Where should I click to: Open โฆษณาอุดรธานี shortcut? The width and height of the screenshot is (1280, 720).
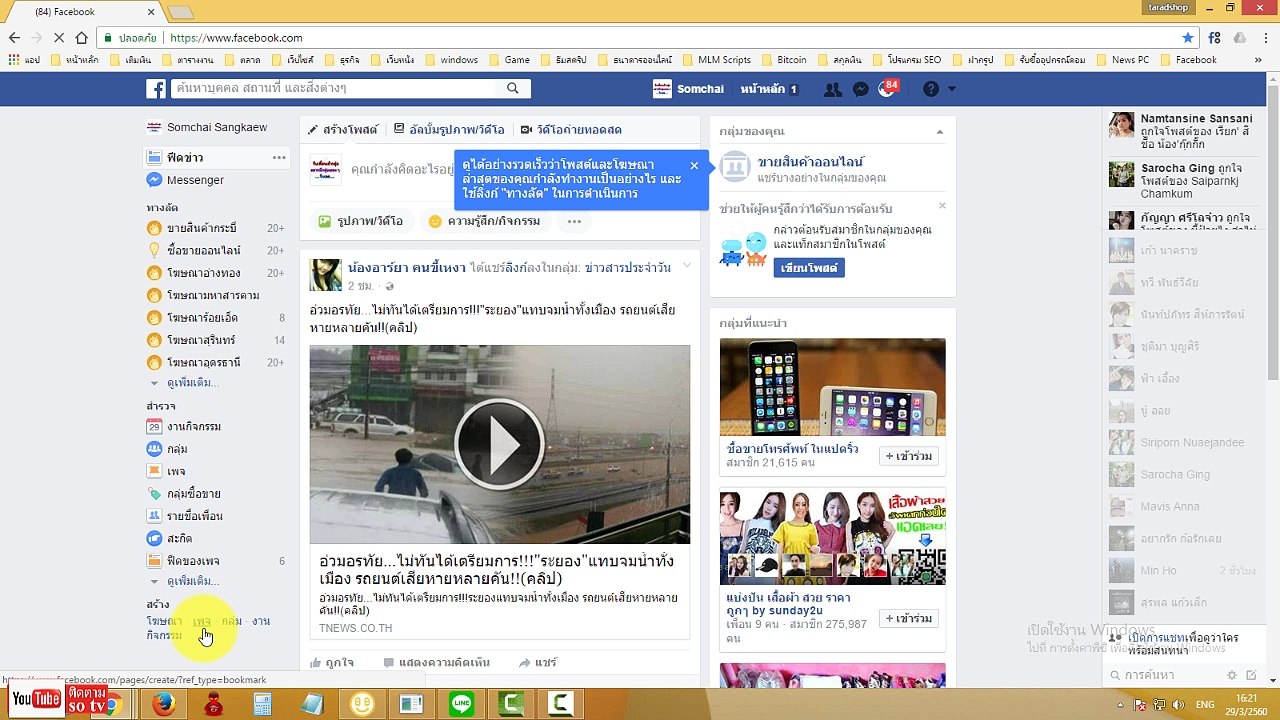pyautogui.click(x=203, y=362)
